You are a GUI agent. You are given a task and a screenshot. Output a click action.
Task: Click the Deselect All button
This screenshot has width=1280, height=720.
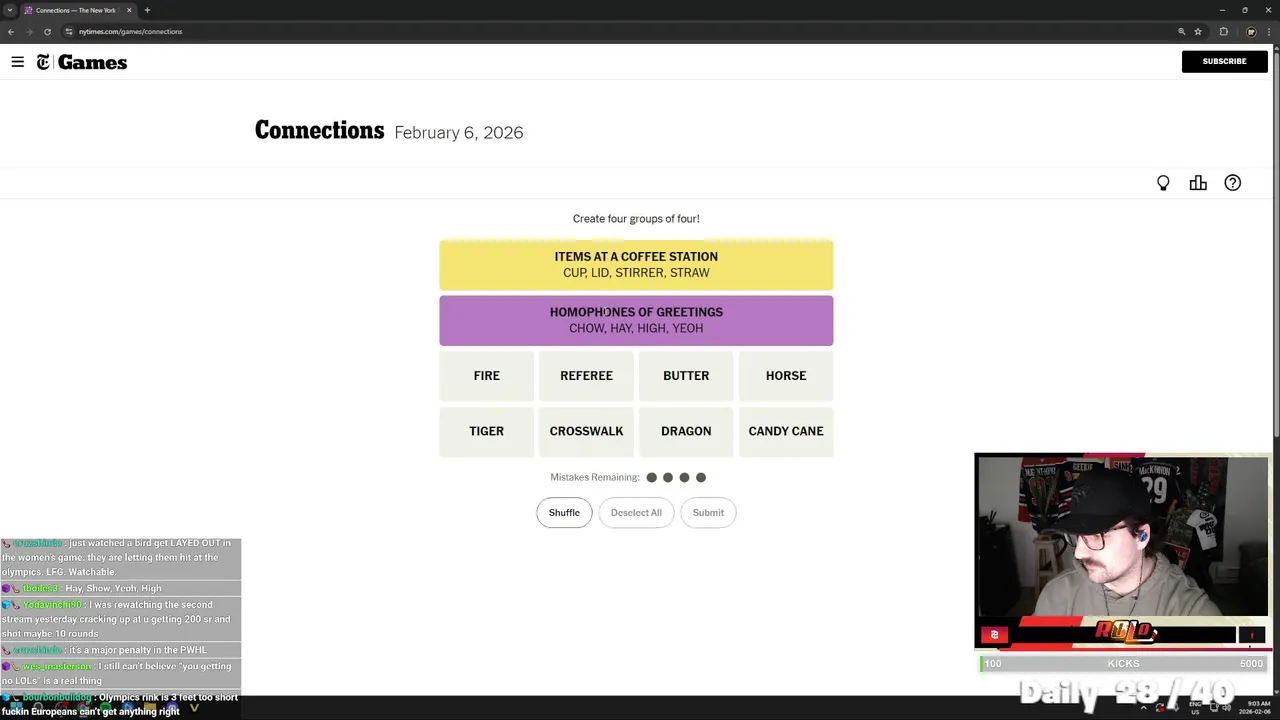(x=636, y=513)
